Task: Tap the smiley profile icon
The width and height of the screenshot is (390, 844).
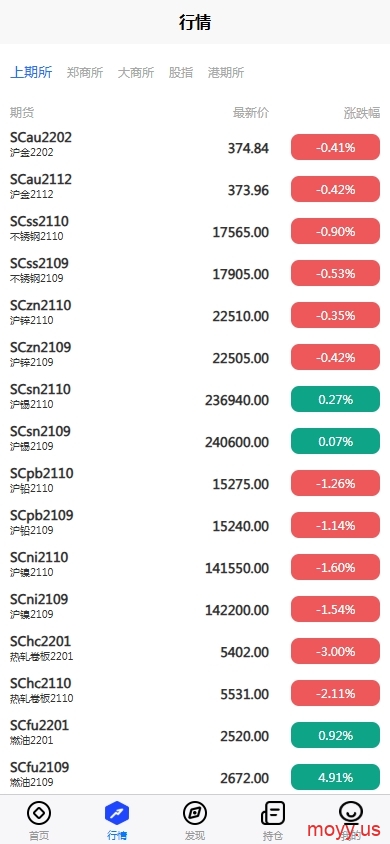Action: (351, 812)
